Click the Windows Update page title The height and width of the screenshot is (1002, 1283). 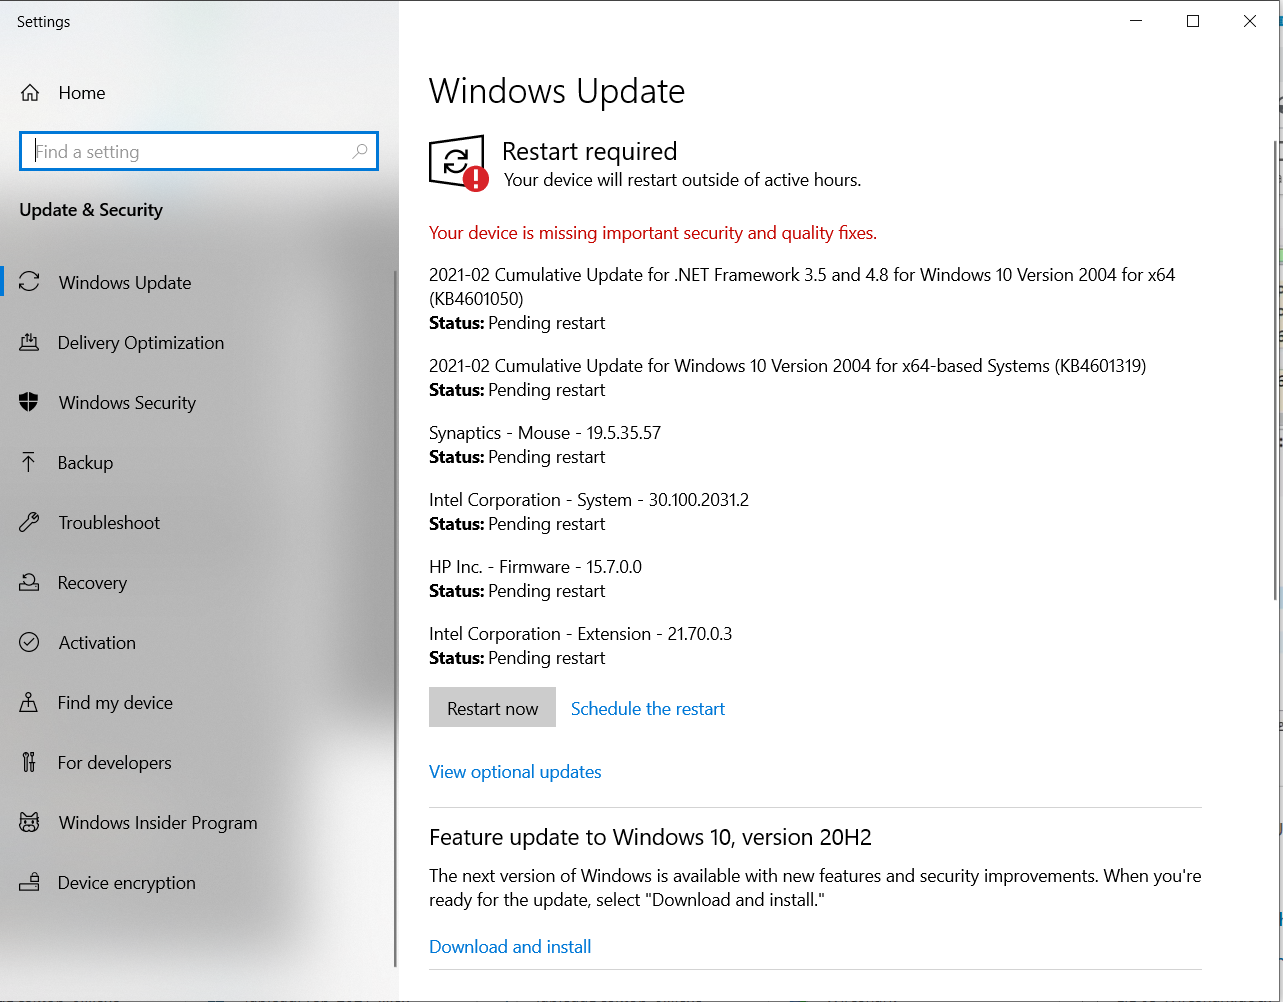(x=557, y=91)
